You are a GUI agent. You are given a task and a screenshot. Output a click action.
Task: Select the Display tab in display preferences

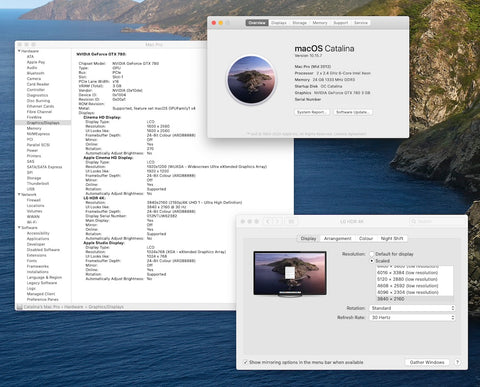(x=308, y=238)
